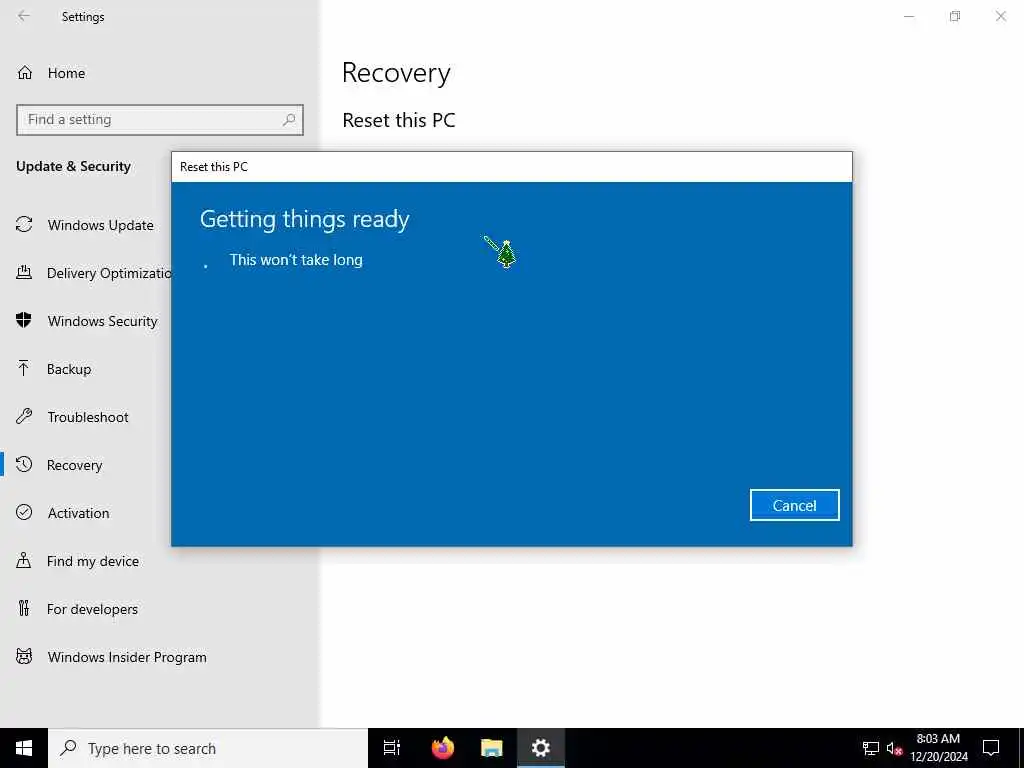Click the Recovery page heading
This screenshot has width=1024, height=768.
pyautogui.click(x=396, y=72)
